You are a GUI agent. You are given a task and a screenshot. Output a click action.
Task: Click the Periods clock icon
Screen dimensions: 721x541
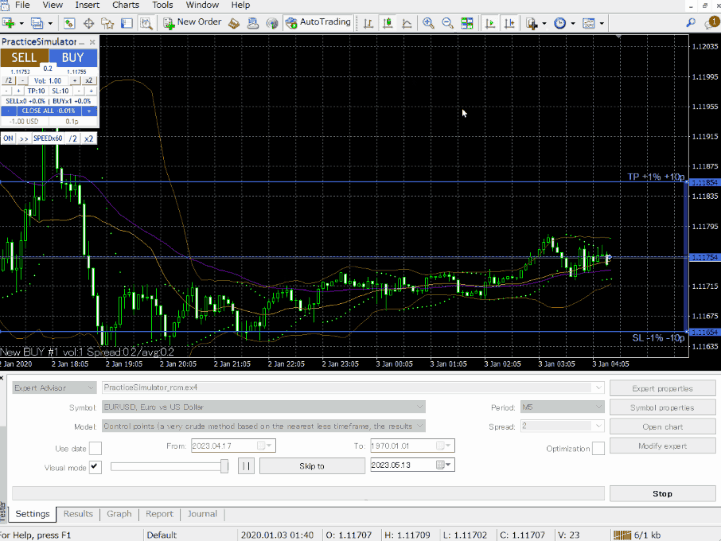click(x=560, y=23)
